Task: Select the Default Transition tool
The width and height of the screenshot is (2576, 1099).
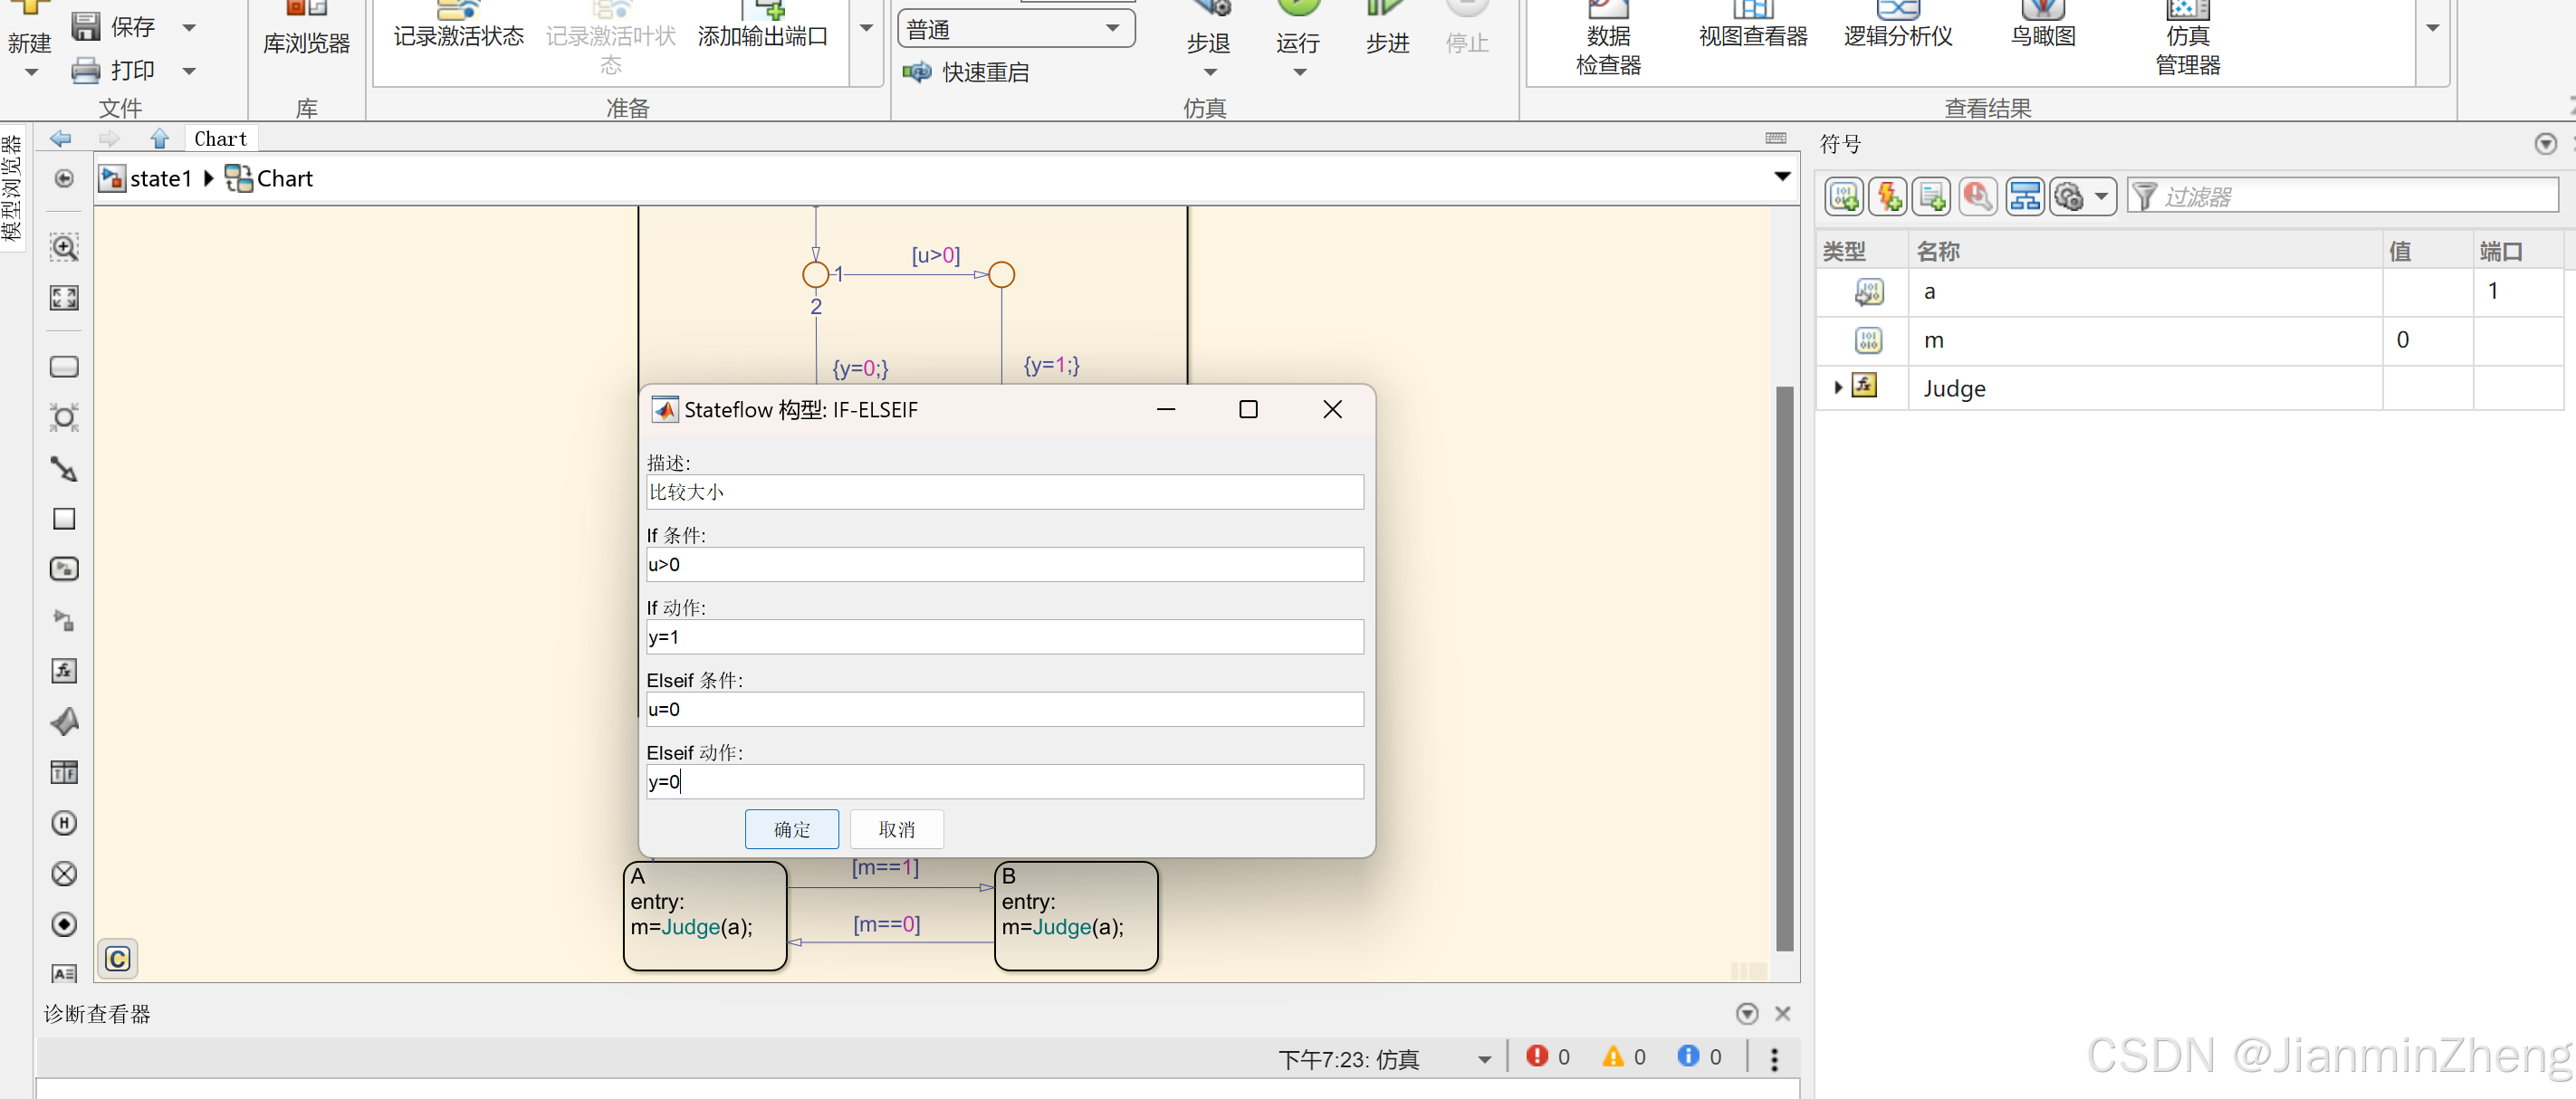Action: pos(64,469)
